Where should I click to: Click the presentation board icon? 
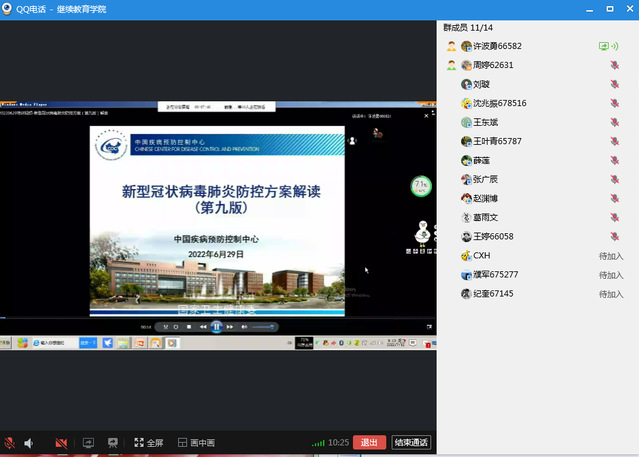pyautogui.click(x=113, y=442)
